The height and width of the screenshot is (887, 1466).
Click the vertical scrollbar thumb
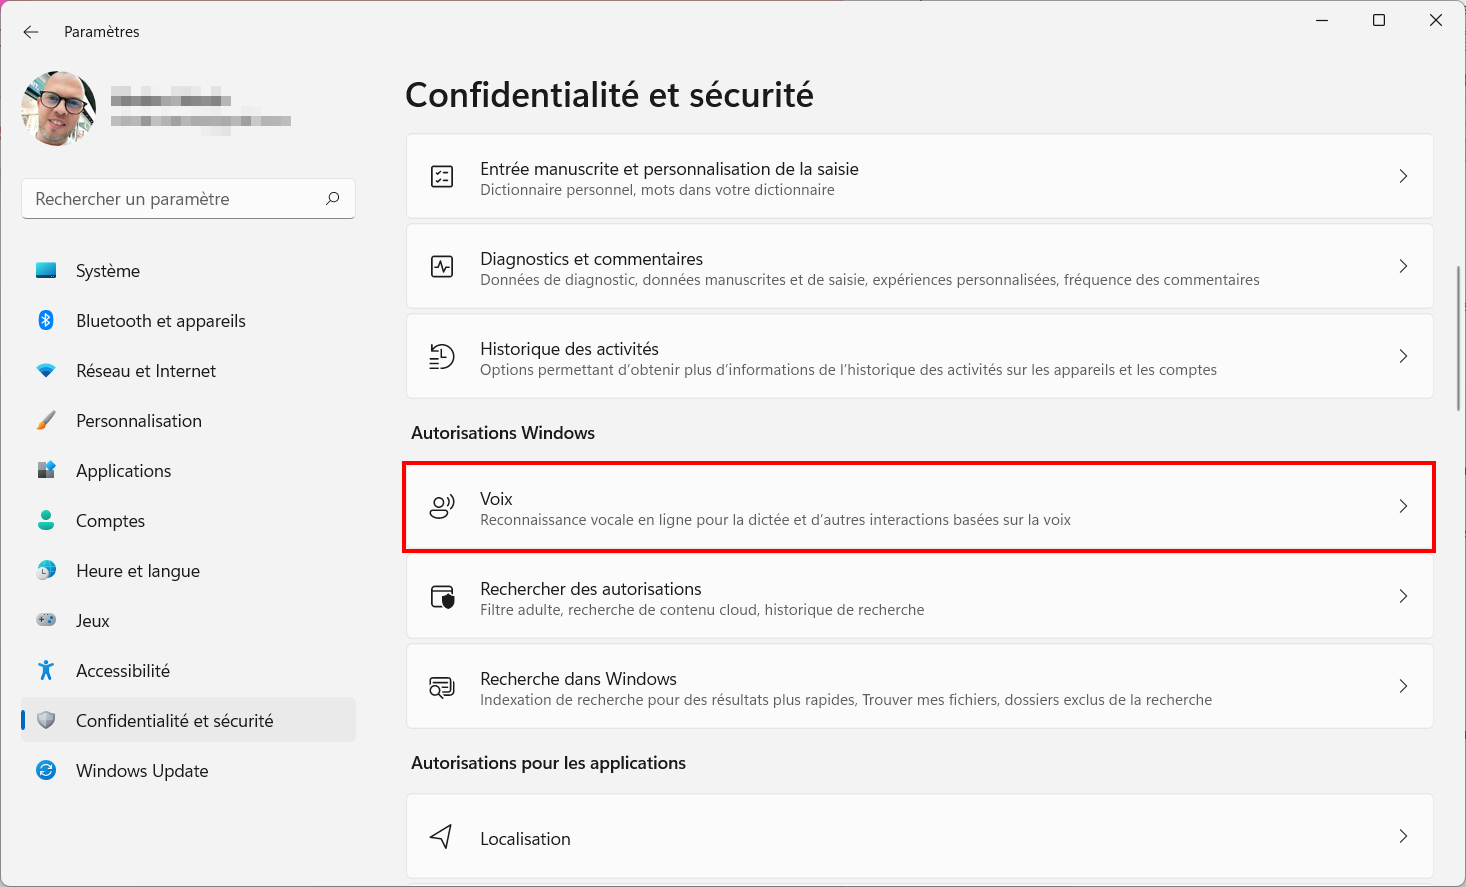pos(1459,336)
